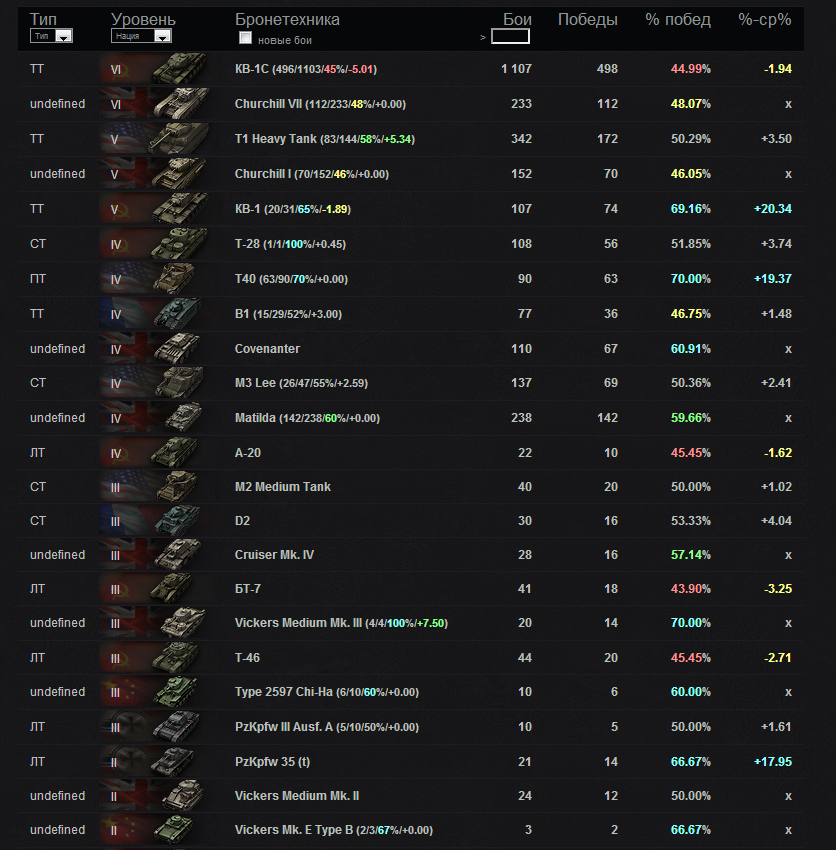Click the +17.95 value in PzKpfw 35 (t) row
The width and height of the screenshot is (836, 850).
(773, 762)
